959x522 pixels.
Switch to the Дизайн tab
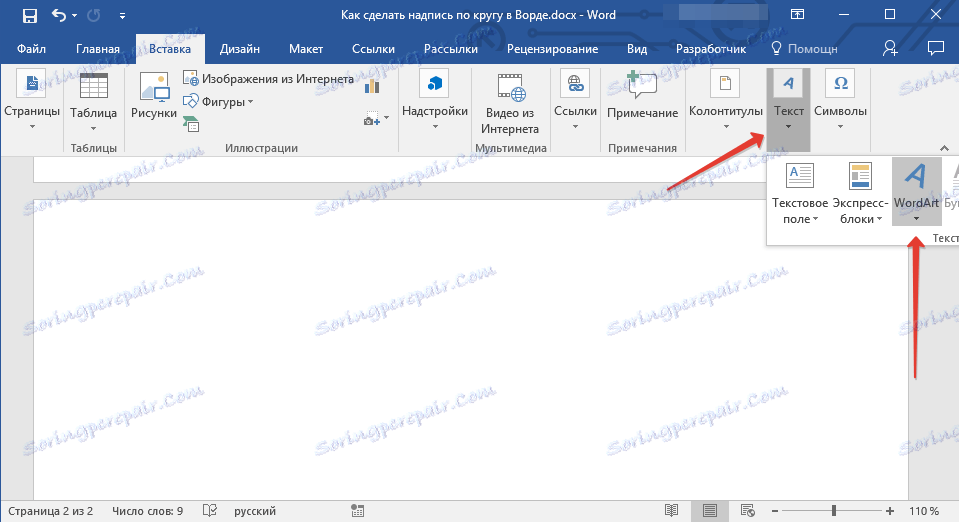pyautogui.click(x=240, y=49)
